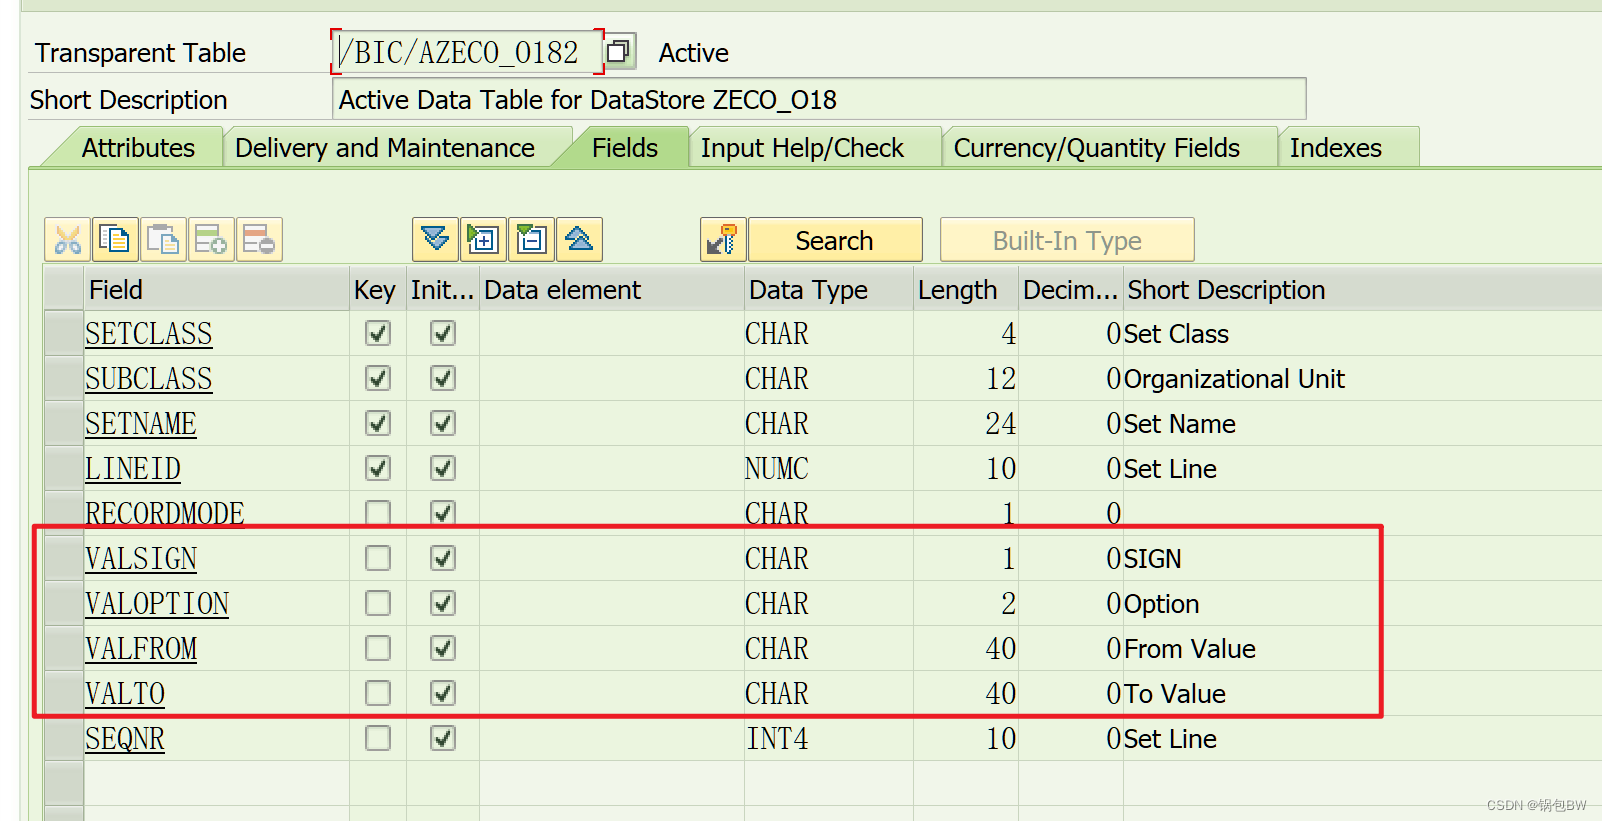Click the Length column header

(966, 289)
